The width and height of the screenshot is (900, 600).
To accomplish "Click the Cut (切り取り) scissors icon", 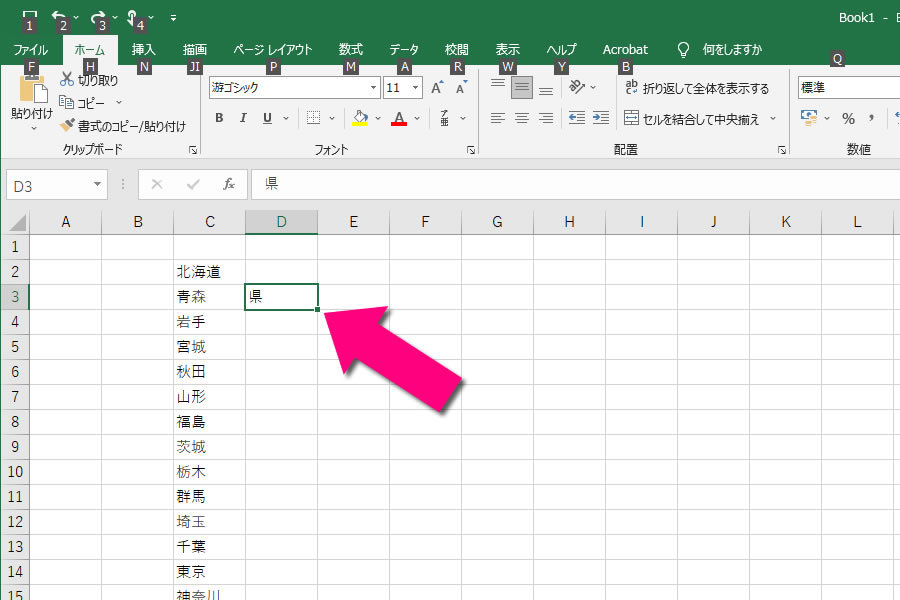I will (x=67, y=80).
